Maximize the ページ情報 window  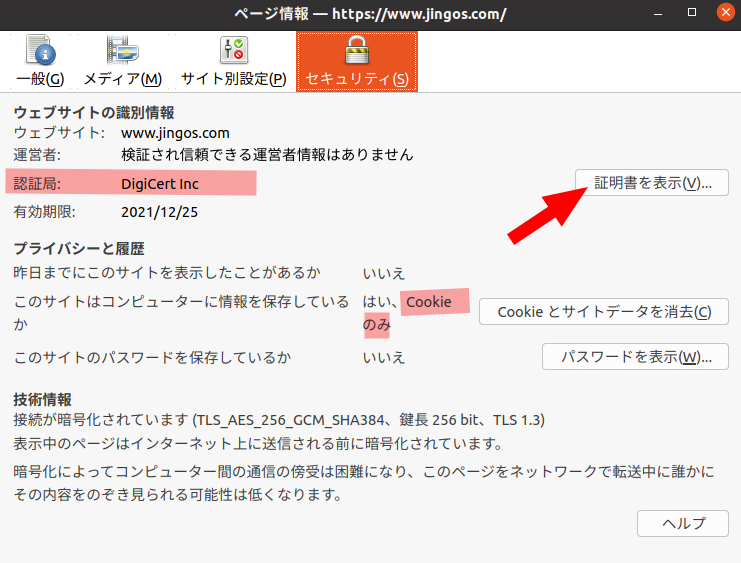tap(692, 13)
